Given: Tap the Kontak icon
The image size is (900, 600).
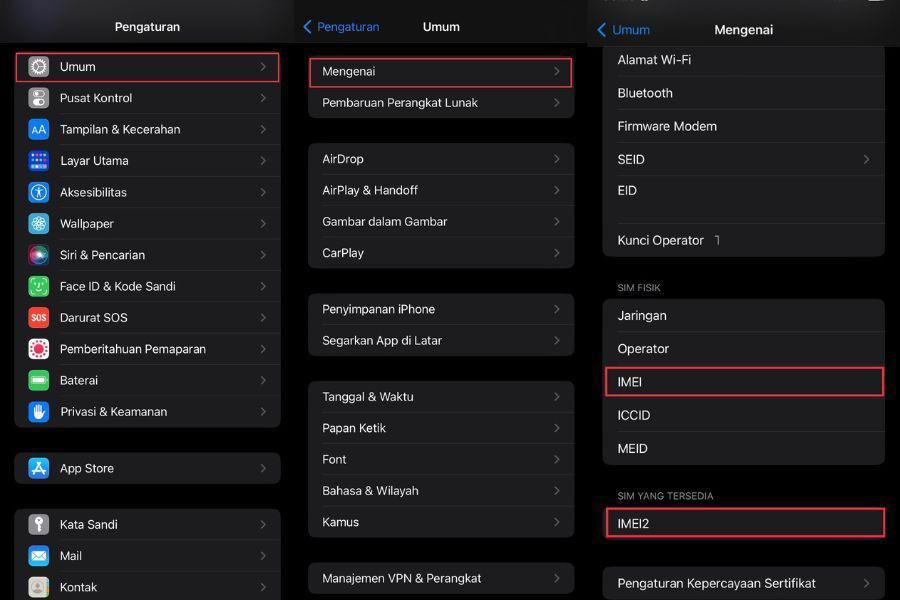Looking at the screenshot, I should [38, 587].
